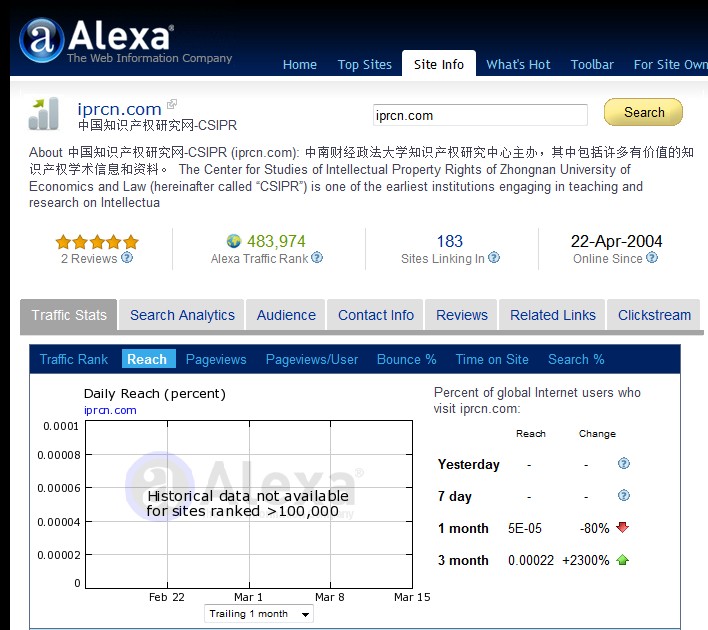
Task: Click the site bar-chart icon beside iprcn.com
Action: 44,113
